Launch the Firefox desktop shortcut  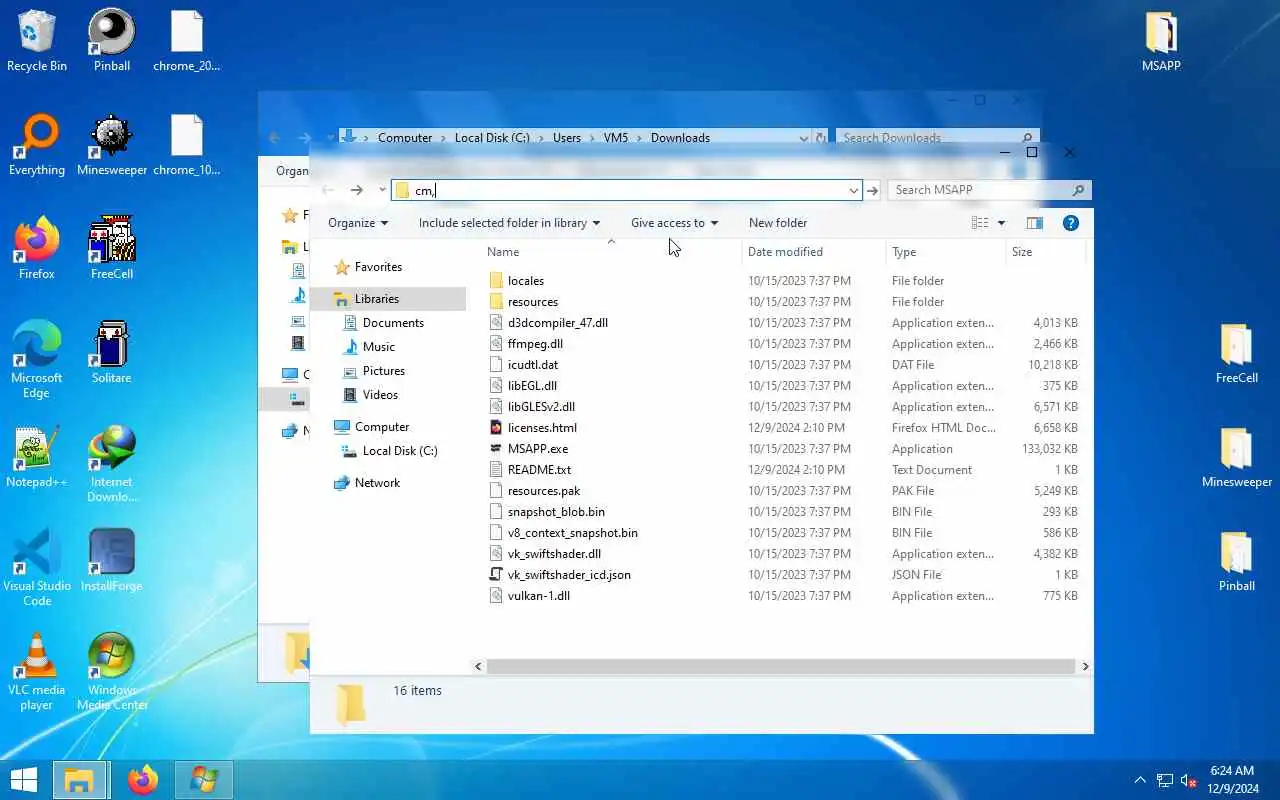click(x=37, y=249)
